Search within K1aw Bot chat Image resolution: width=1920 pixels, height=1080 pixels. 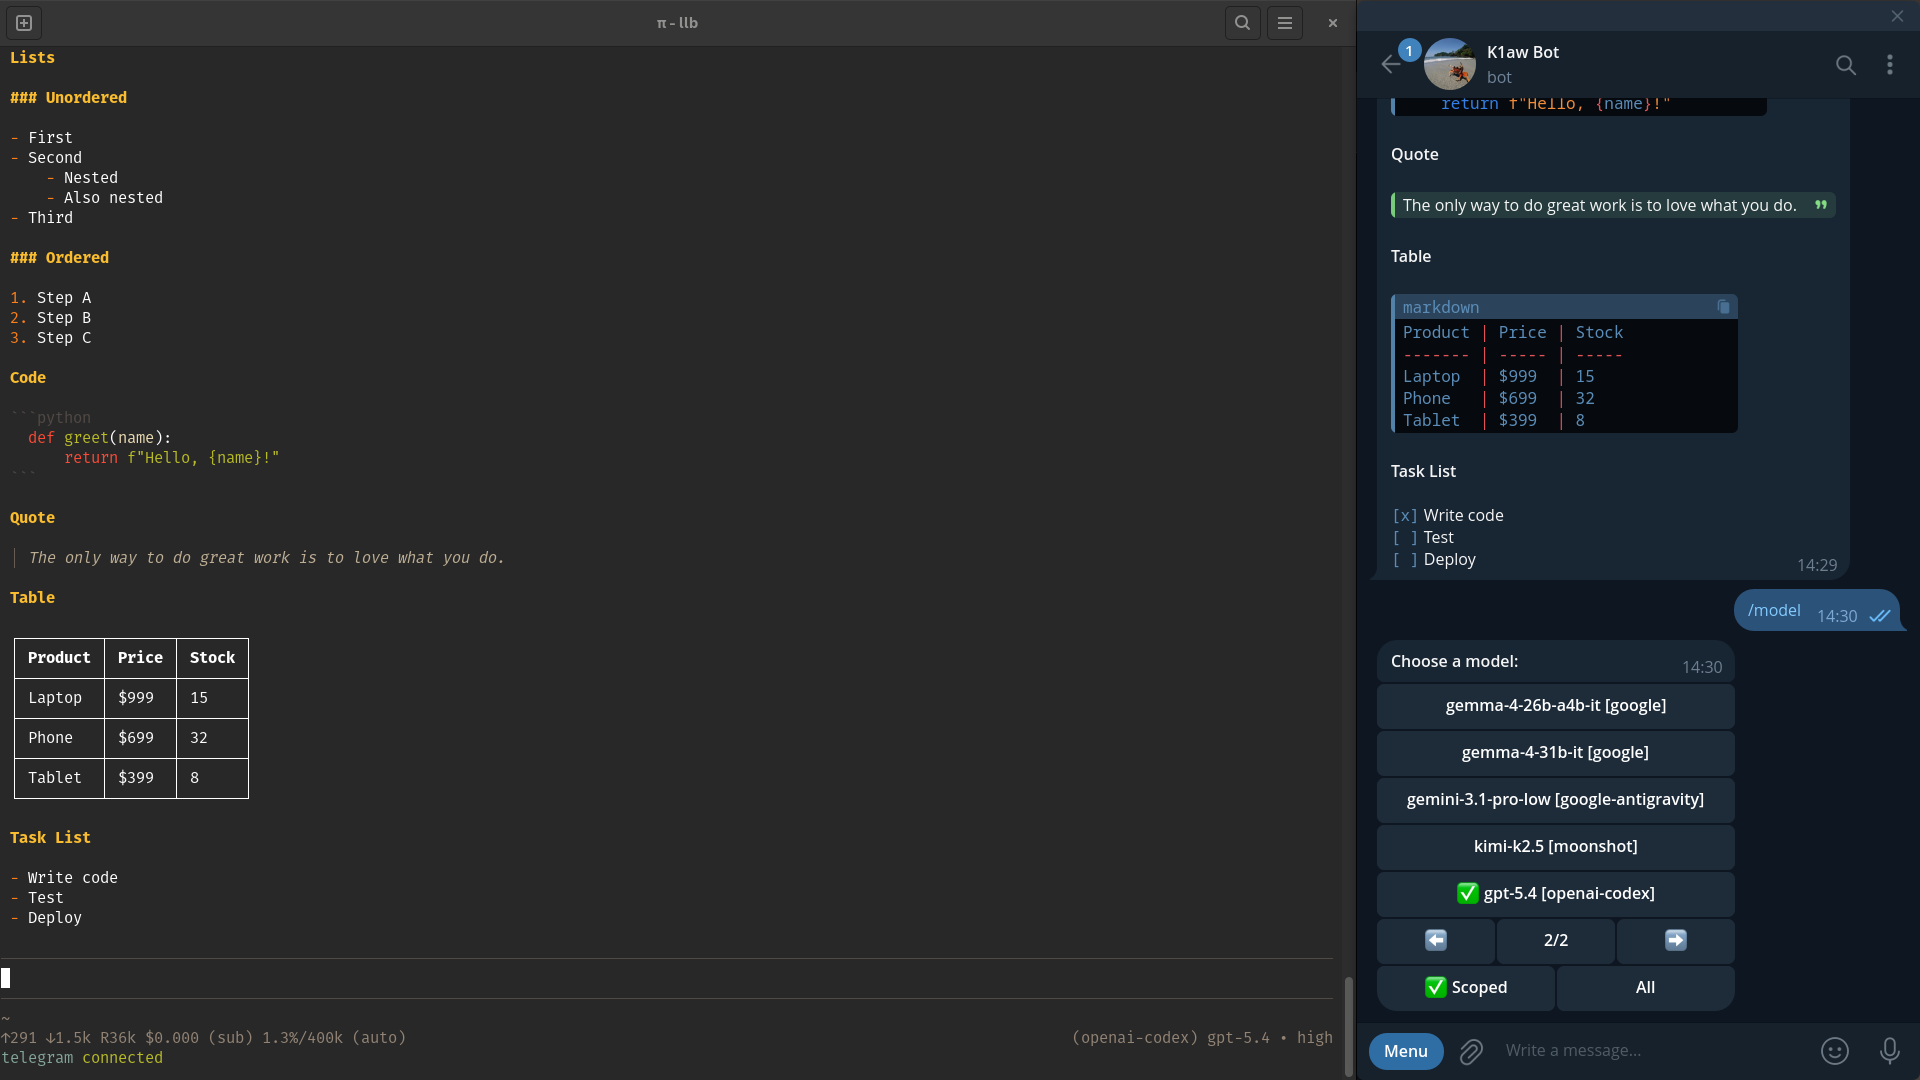[x=1845, y=65]
